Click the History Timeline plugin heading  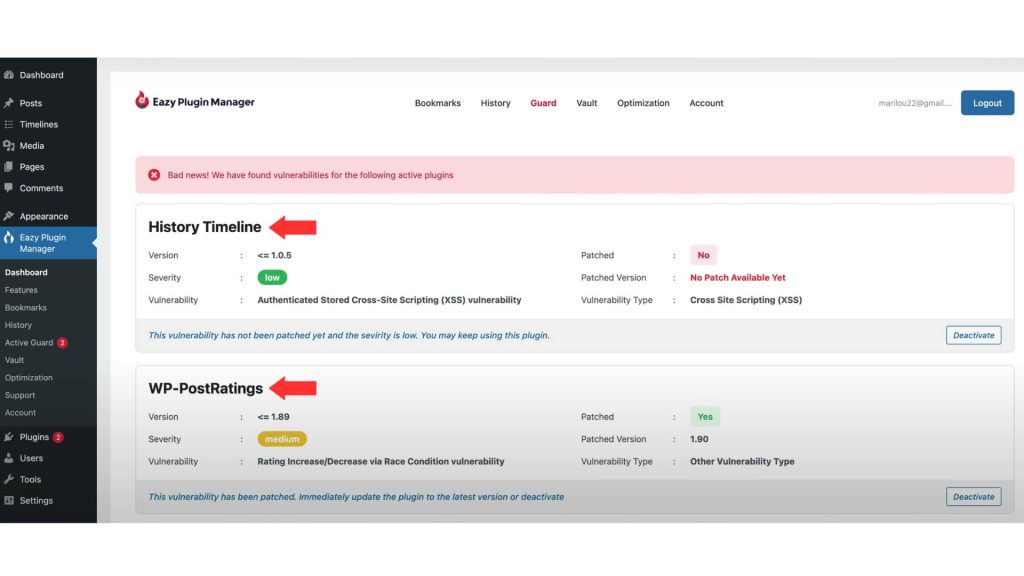pyautogui.click(x=204, y=227)
